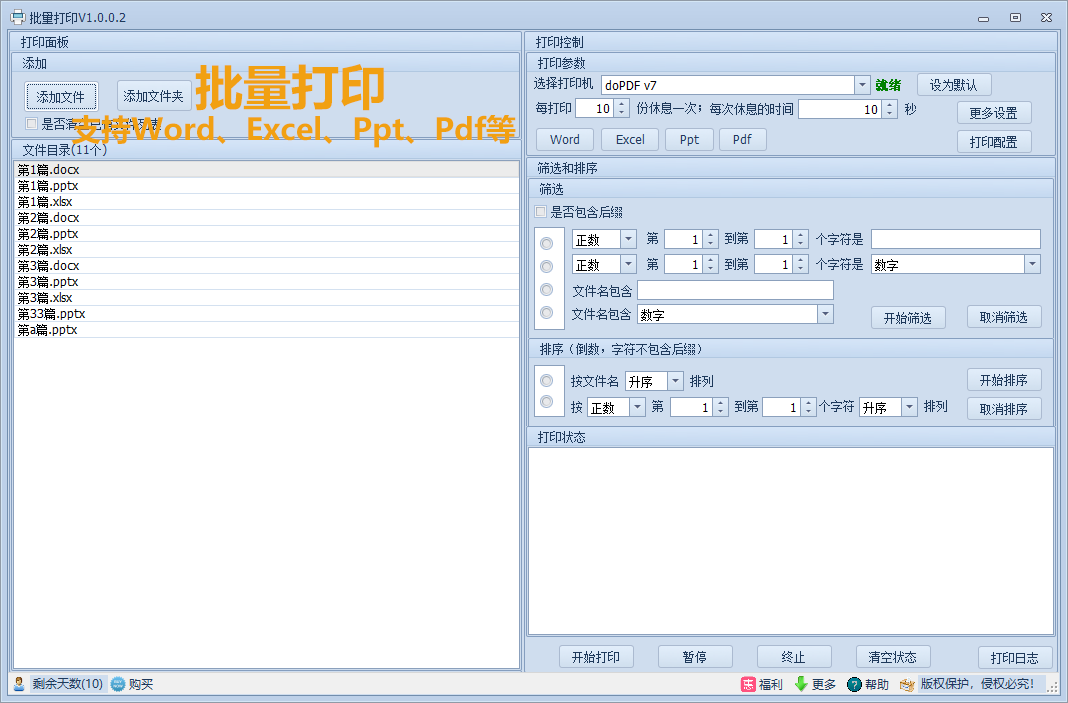Viewport: 1068px width, 703px height.
Task: Open the printer selection dropdown doPDF v7
Action: click(x=862, y=85)
